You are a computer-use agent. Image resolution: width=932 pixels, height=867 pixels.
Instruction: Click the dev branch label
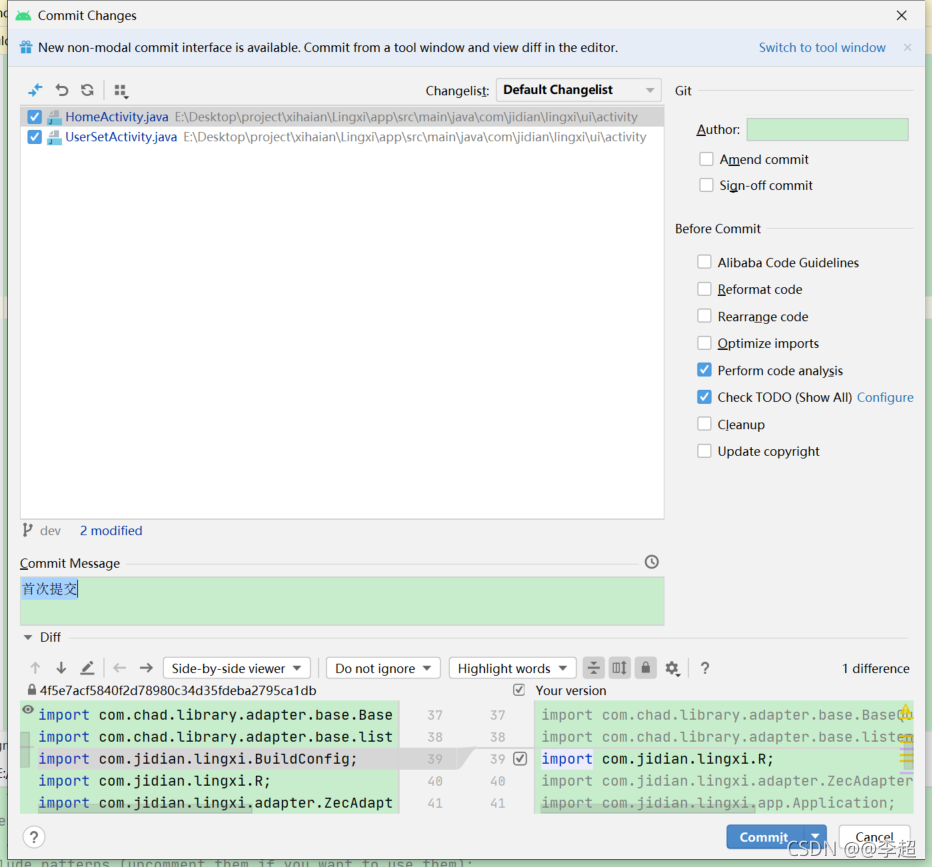coord(50,531)
